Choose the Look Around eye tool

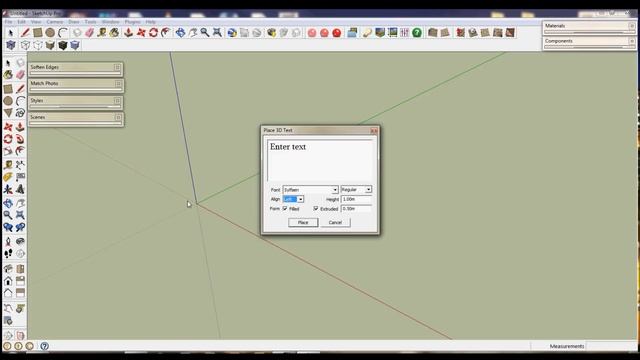20,242
